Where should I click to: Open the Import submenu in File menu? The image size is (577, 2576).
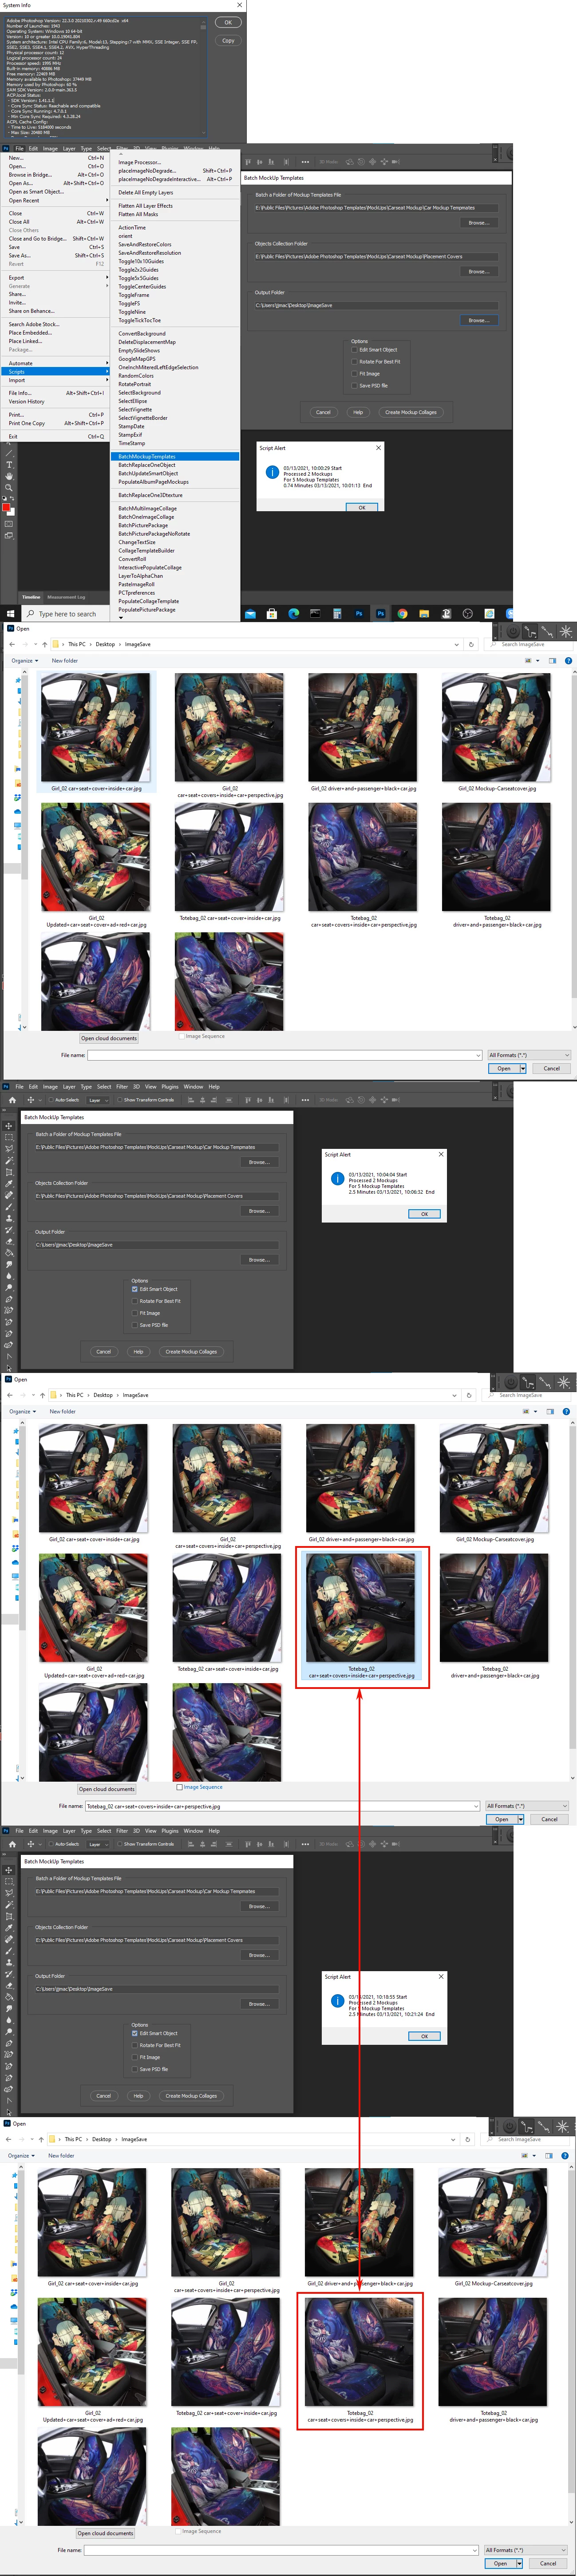pos(56,380)
